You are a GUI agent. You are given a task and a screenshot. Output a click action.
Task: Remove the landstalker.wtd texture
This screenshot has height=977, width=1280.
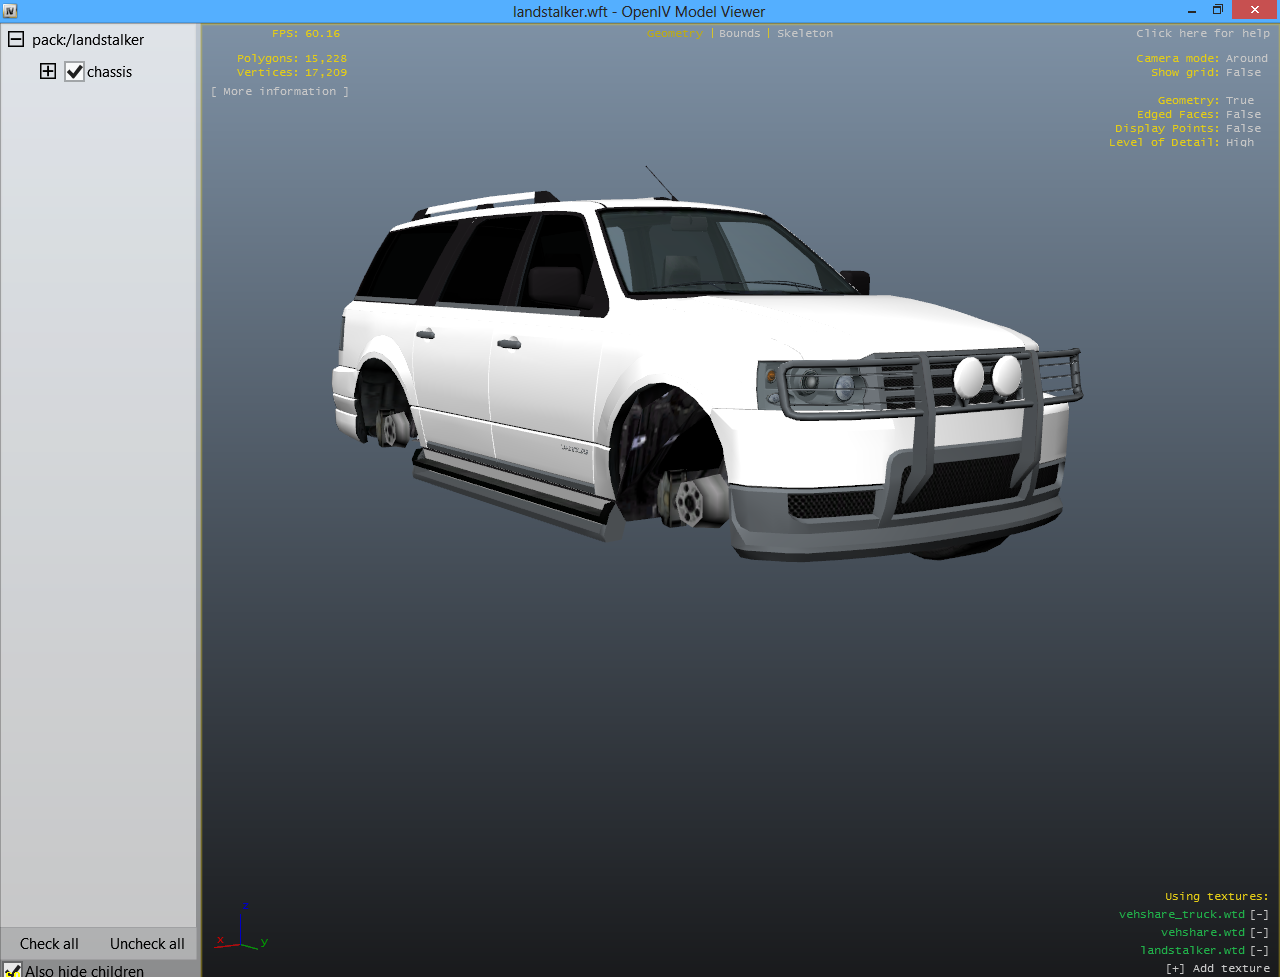(1259, 951)
